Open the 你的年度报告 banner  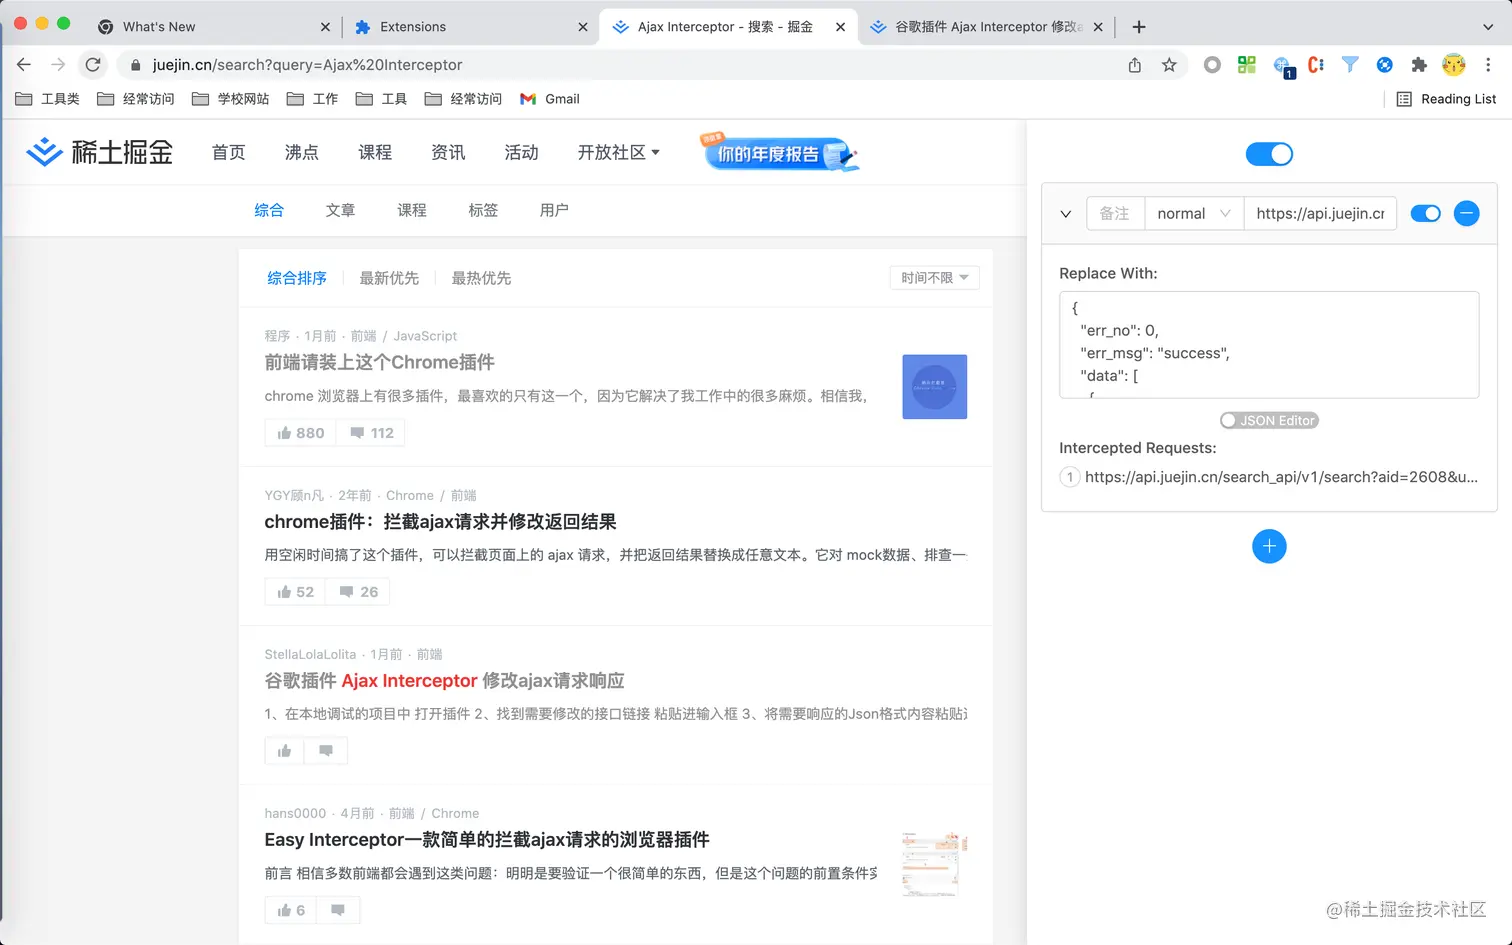point(780,153)
